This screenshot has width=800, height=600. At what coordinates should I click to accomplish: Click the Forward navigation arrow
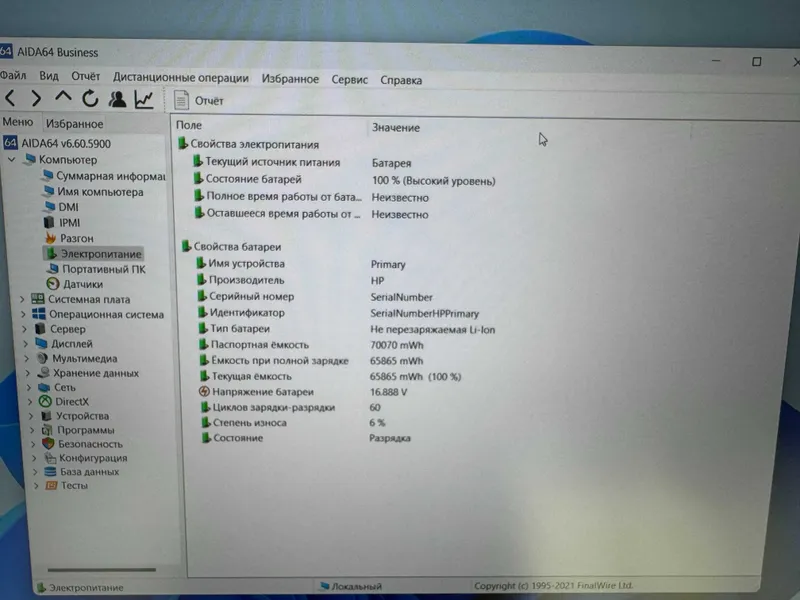36,98
